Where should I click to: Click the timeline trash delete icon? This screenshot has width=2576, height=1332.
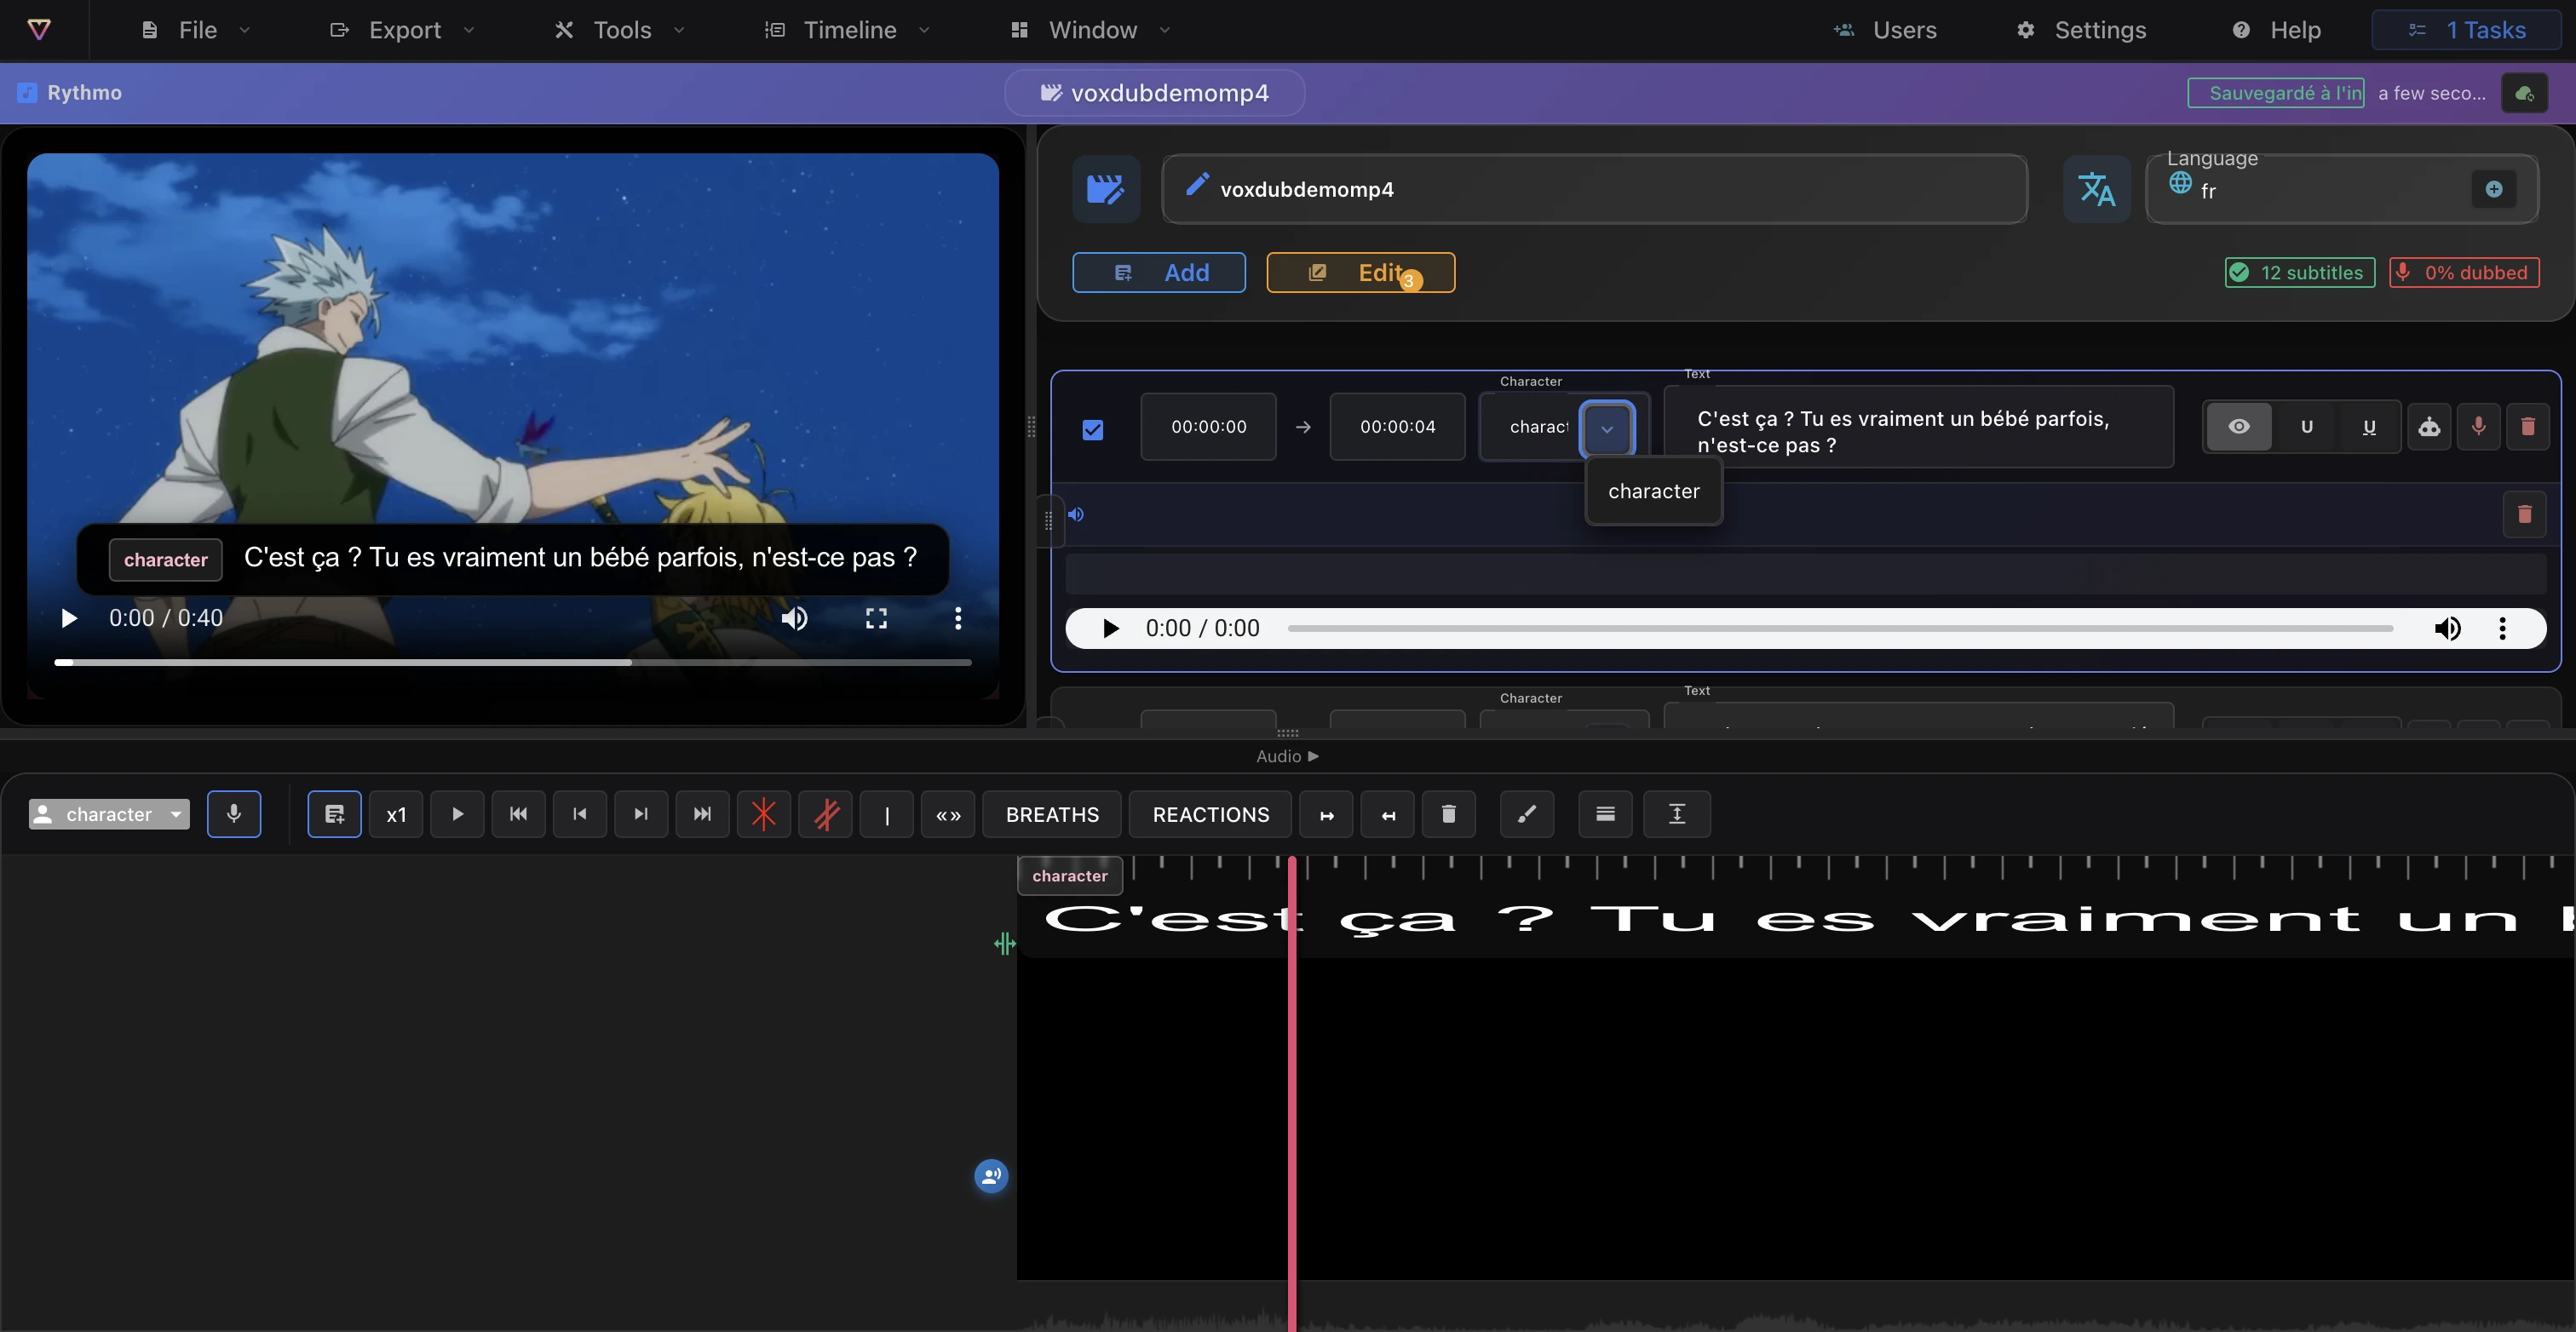[x=1448, y=814]
